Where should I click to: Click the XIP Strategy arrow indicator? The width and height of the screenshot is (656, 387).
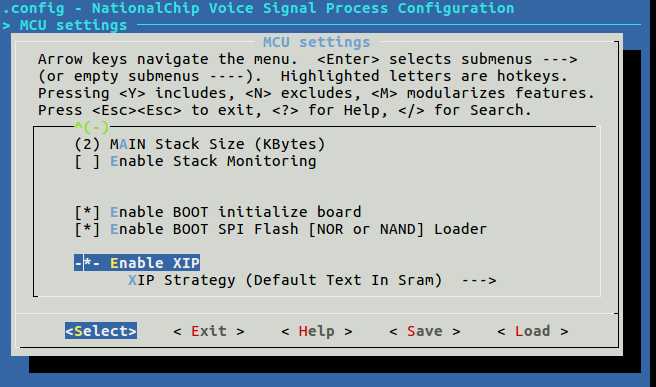pyautogui.click(x=479, y=280)
